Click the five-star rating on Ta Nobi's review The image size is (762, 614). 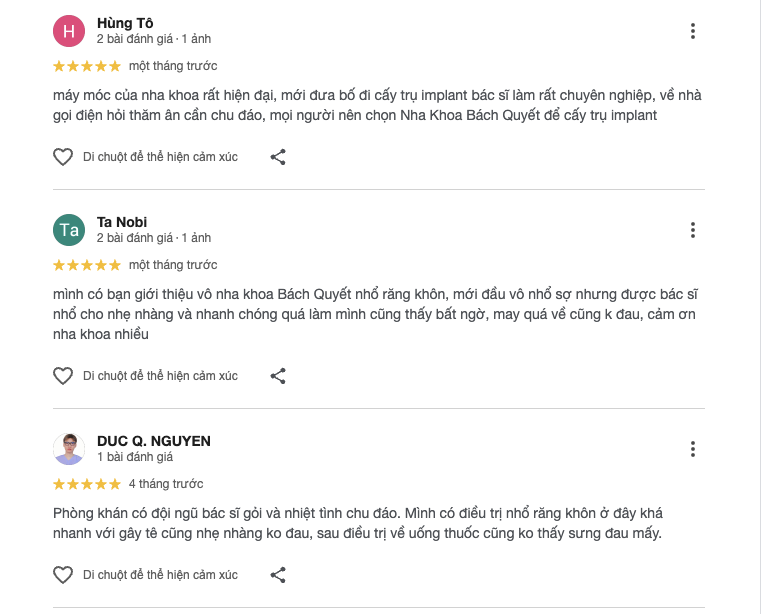coord(87,265)
